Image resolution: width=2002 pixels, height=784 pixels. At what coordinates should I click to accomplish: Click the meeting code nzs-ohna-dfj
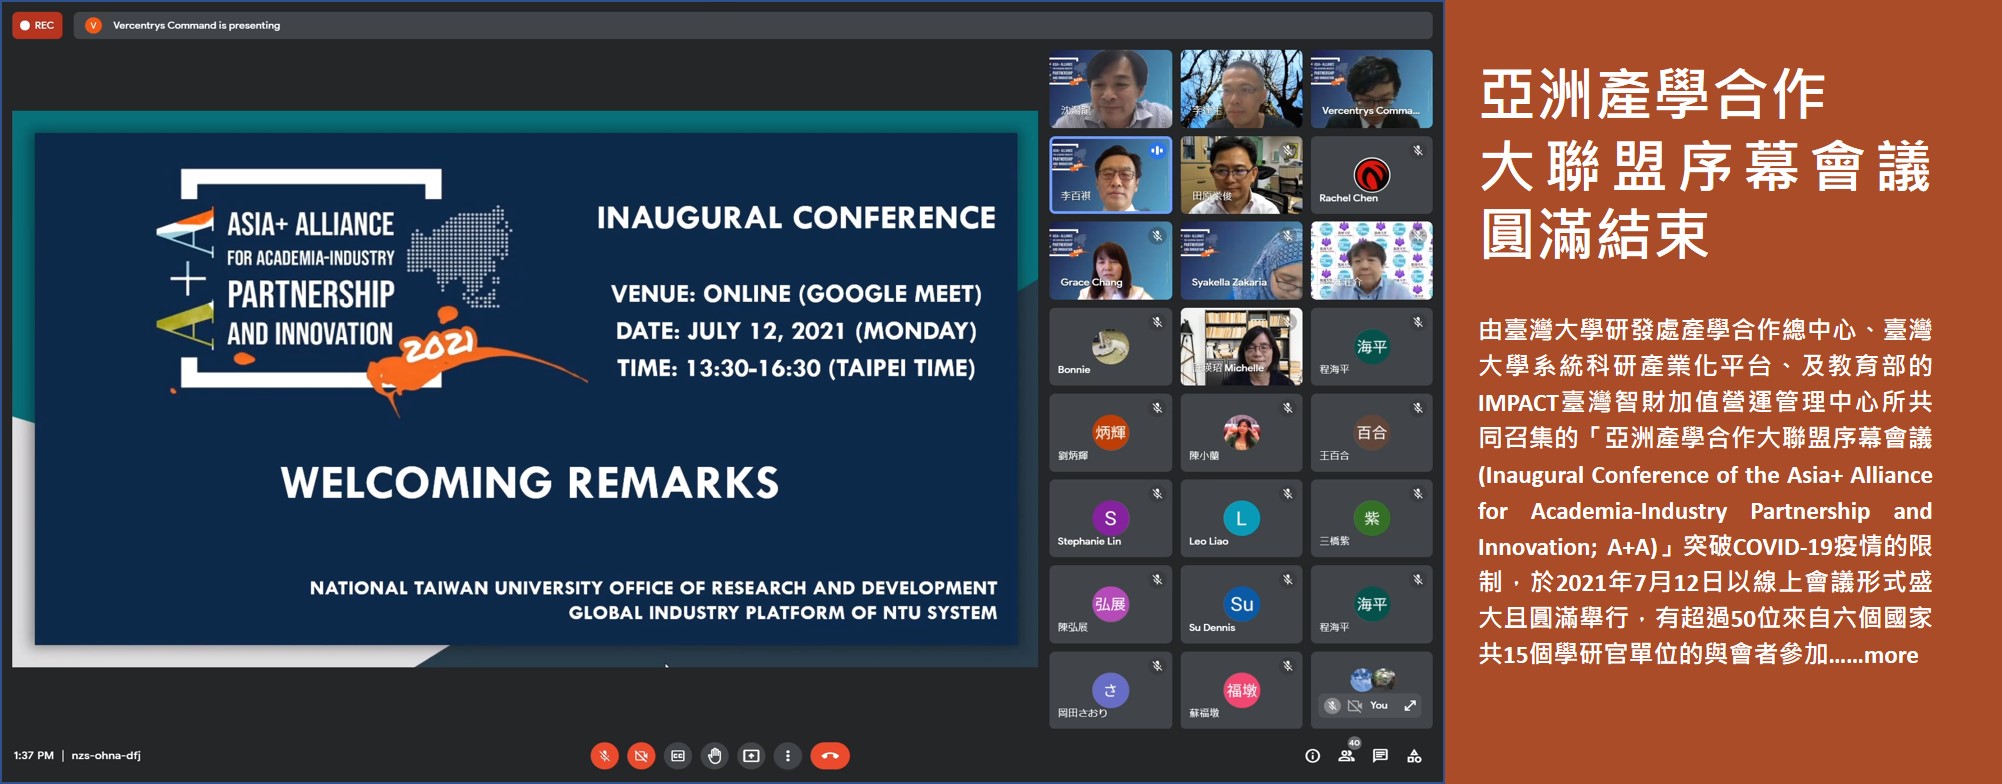[106, 756]
